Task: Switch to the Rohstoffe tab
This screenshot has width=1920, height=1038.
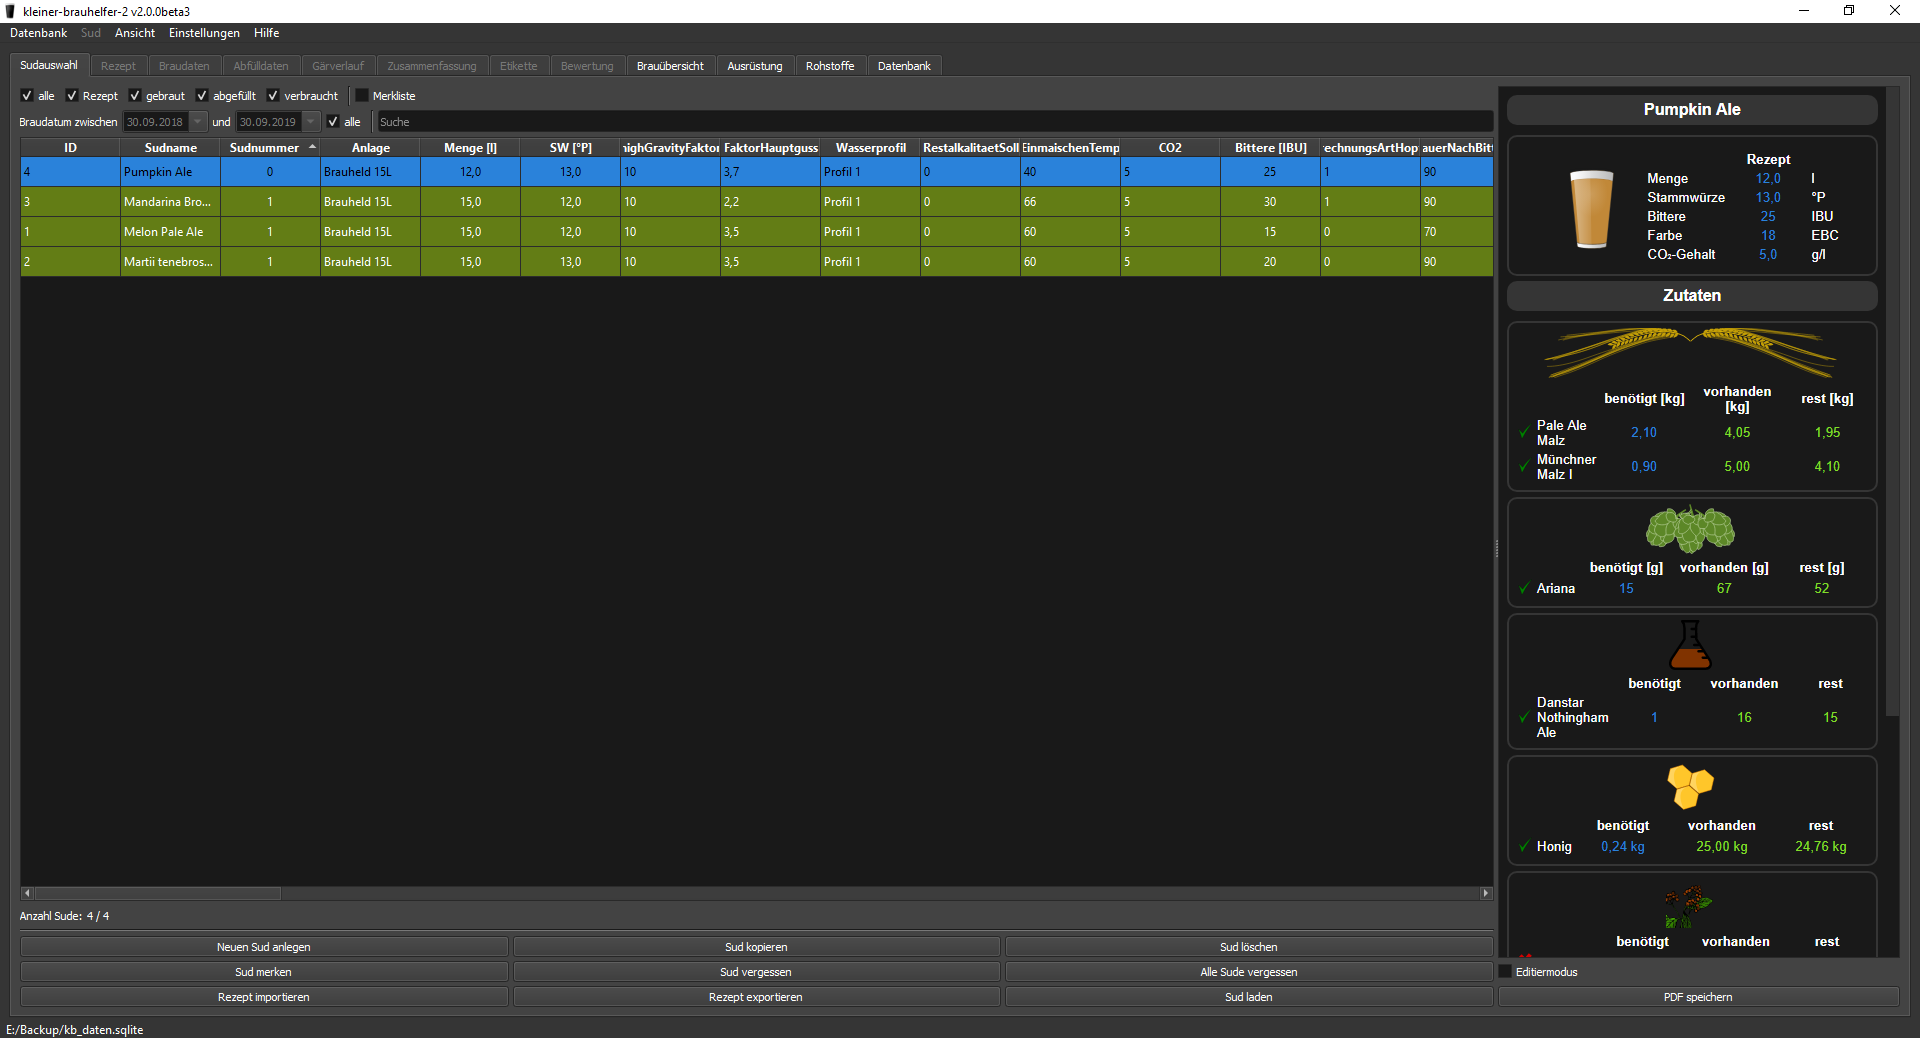Action: 829,66
